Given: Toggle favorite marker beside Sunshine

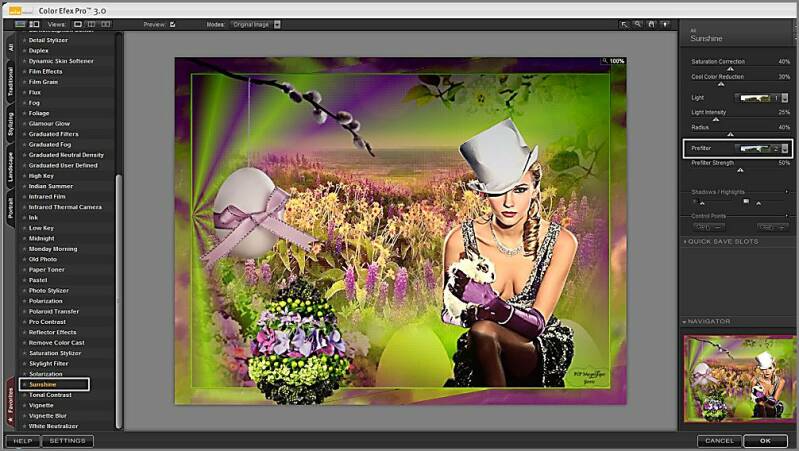Looking at the screenshot, I should (x=24, y=384).
